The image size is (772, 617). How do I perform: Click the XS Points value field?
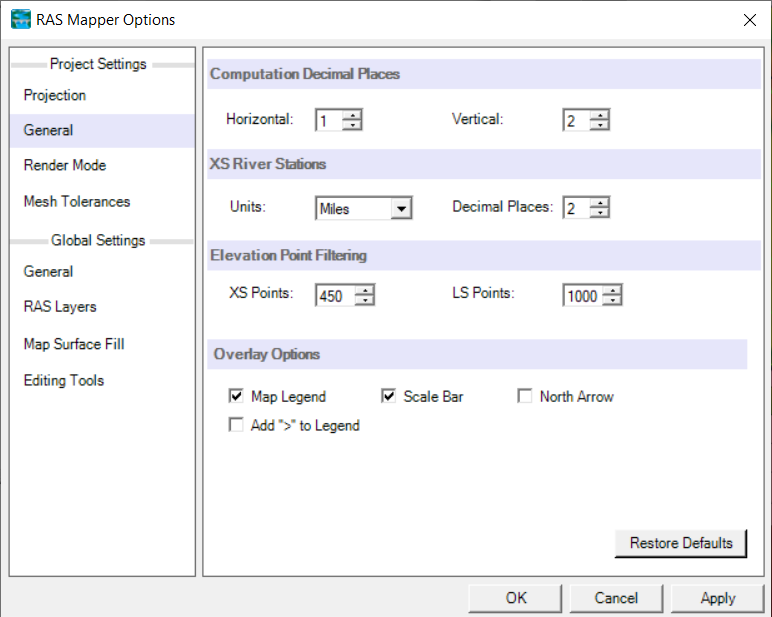335,295
